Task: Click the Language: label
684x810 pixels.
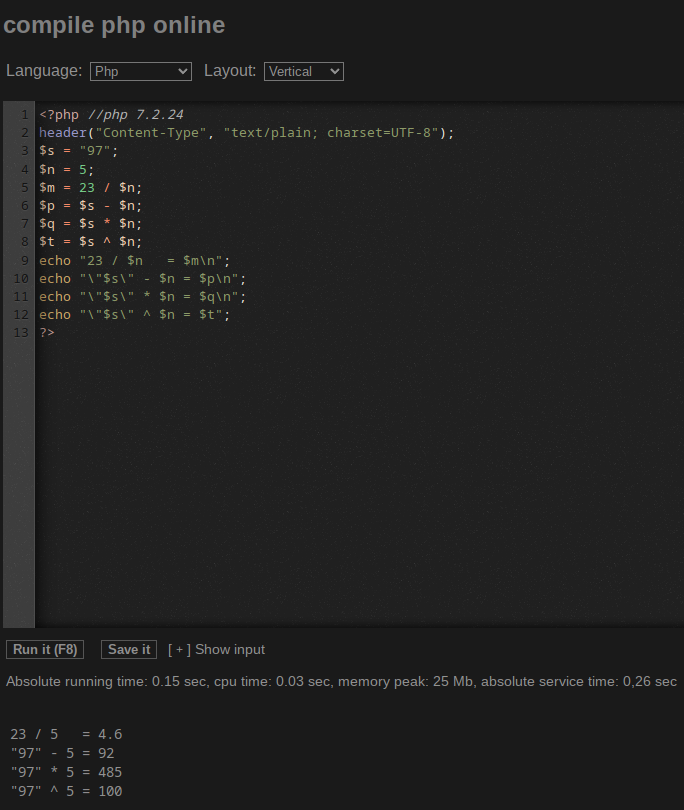Action: click(x=44, y=71)
